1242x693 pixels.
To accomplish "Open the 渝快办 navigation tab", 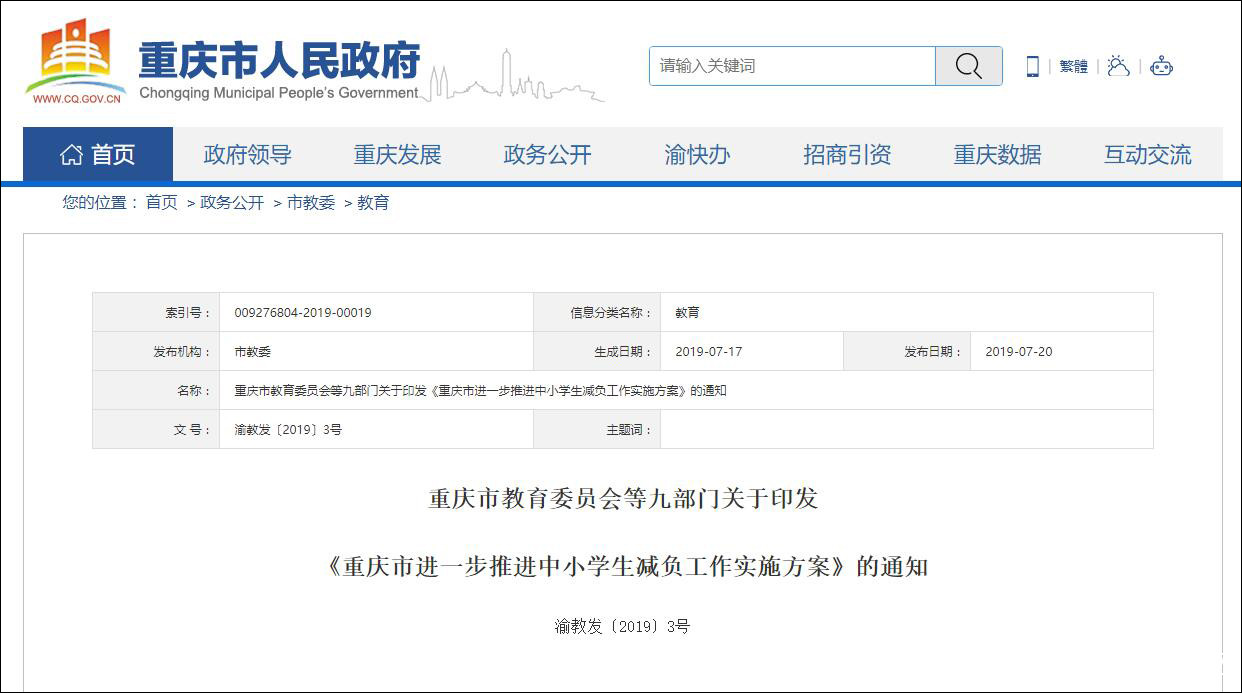I will pos(698,155).
